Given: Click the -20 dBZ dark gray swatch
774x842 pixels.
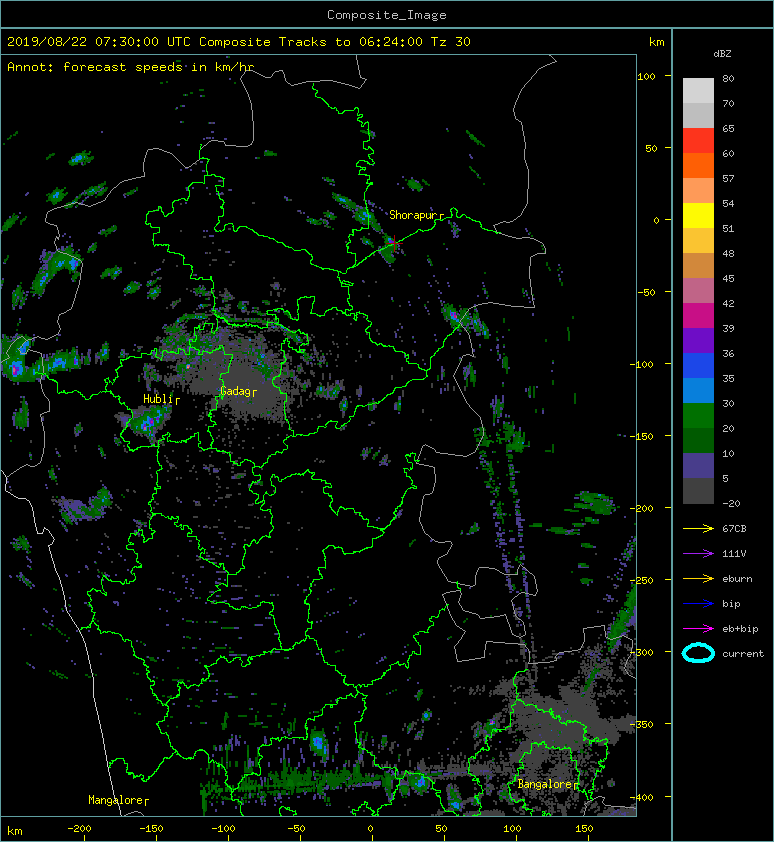Looking at the screenshot, I should (698, 491).
